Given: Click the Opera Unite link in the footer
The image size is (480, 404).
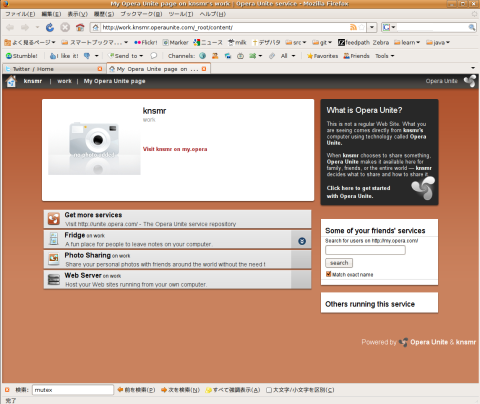Looking at the screenshot, I should [x=429, y=342].
